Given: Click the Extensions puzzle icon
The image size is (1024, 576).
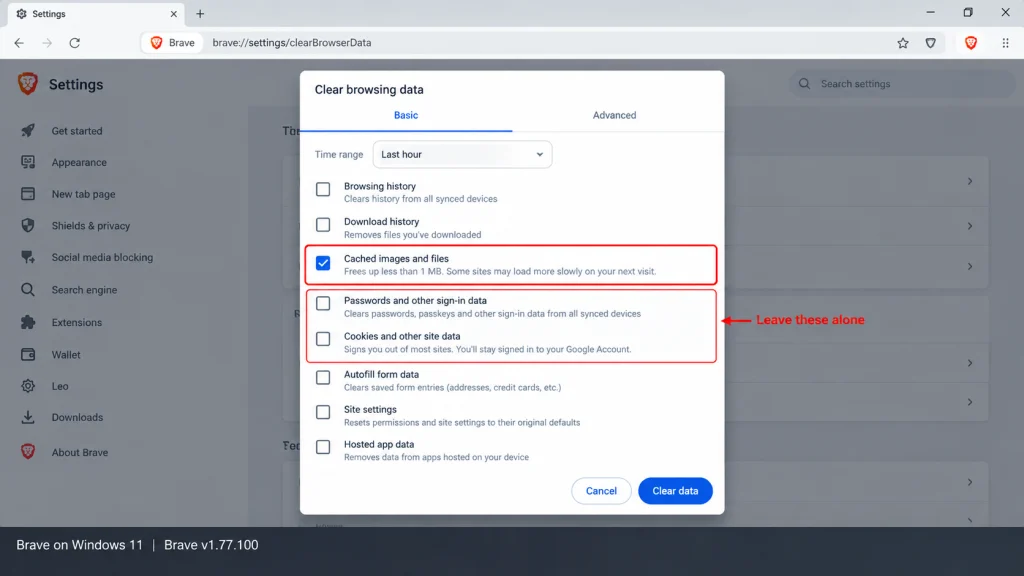Looking at the screenshot, I should pos(27,322).
